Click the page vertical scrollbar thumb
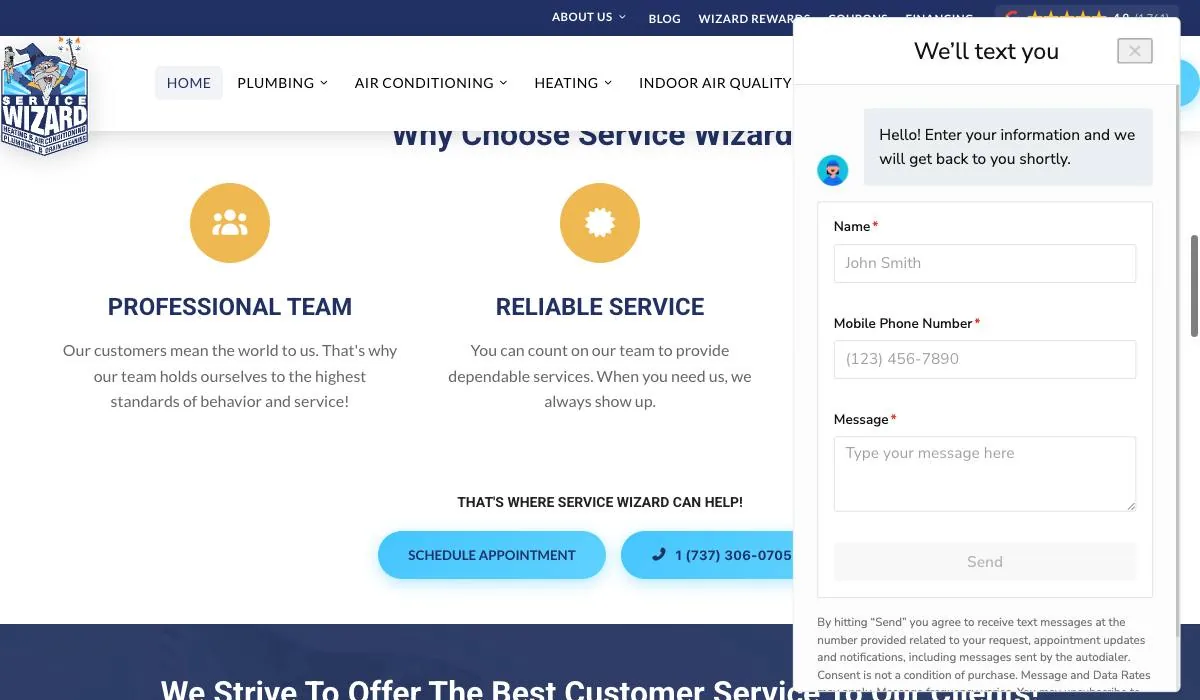This screenshot has width=1200, height=700. tap(1194, 286)
